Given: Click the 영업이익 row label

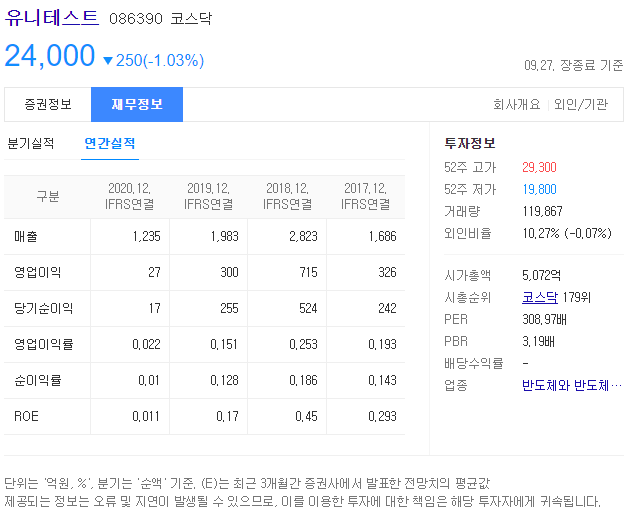Looking at the screenshot, I should click(x=38, y=272).
